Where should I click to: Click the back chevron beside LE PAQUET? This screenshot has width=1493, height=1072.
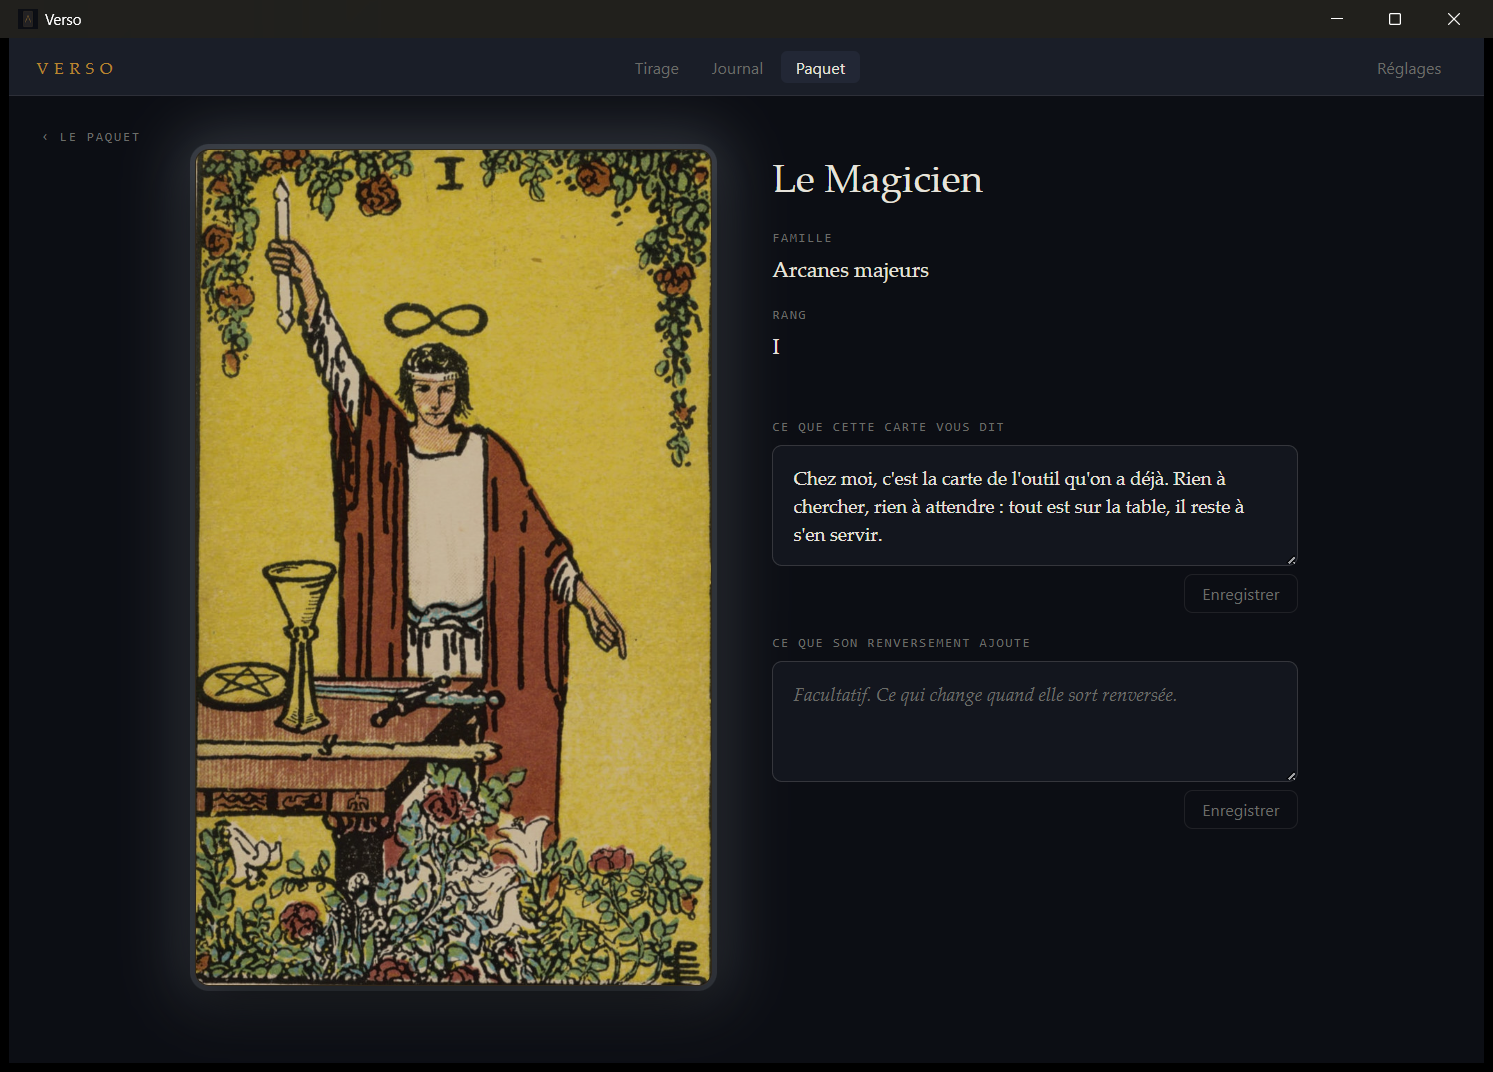45,137
